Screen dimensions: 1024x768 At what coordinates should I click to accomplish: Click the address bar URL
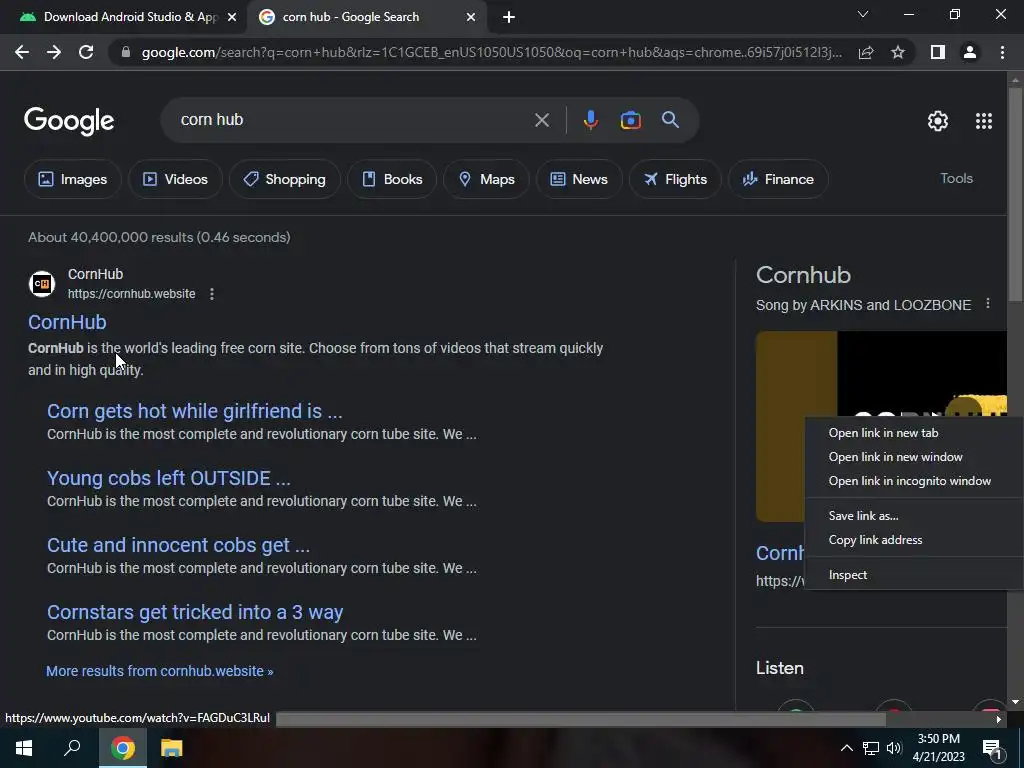click(x=491, y=52)
